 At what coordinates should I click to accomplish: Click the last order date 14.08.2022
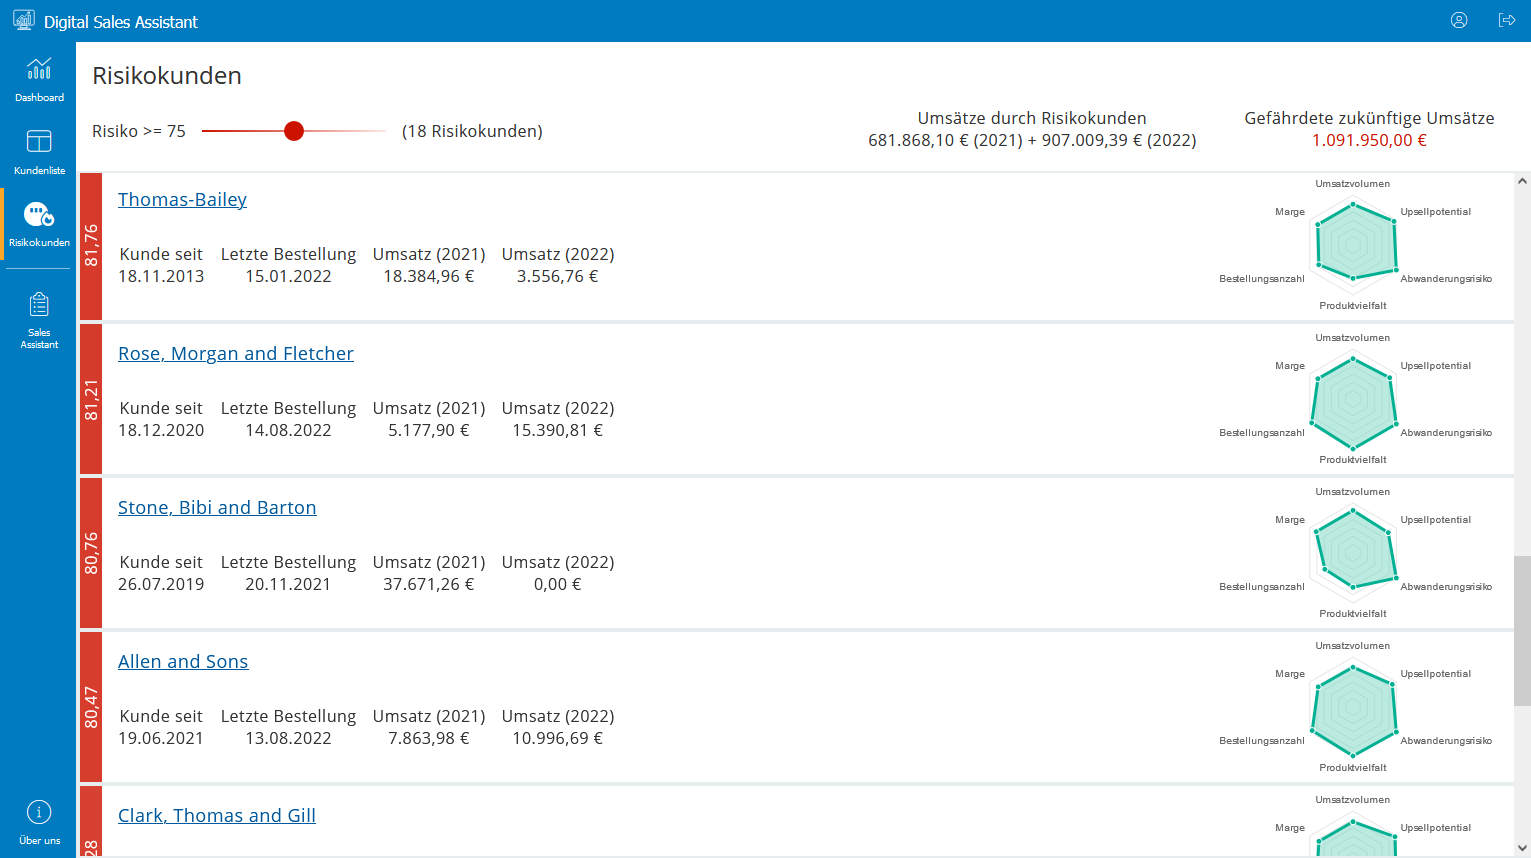click(288, 430)
